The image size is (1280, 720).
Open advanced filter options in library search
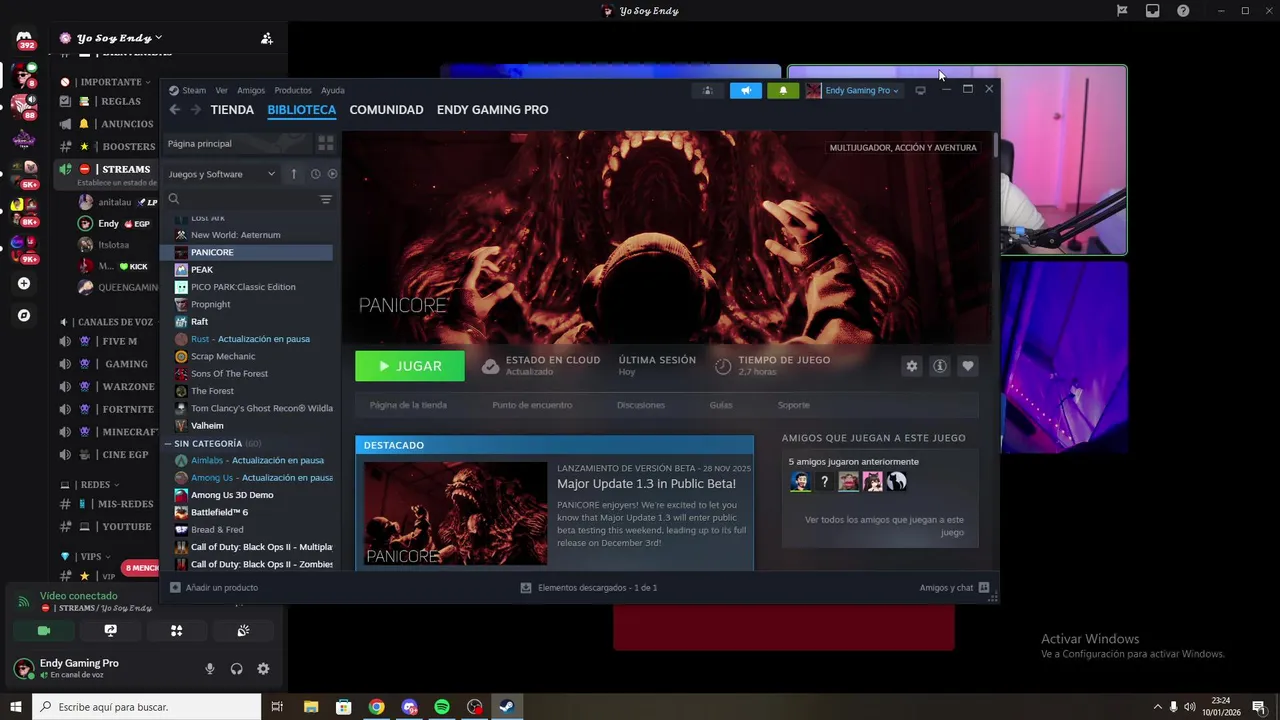[325, 199]
